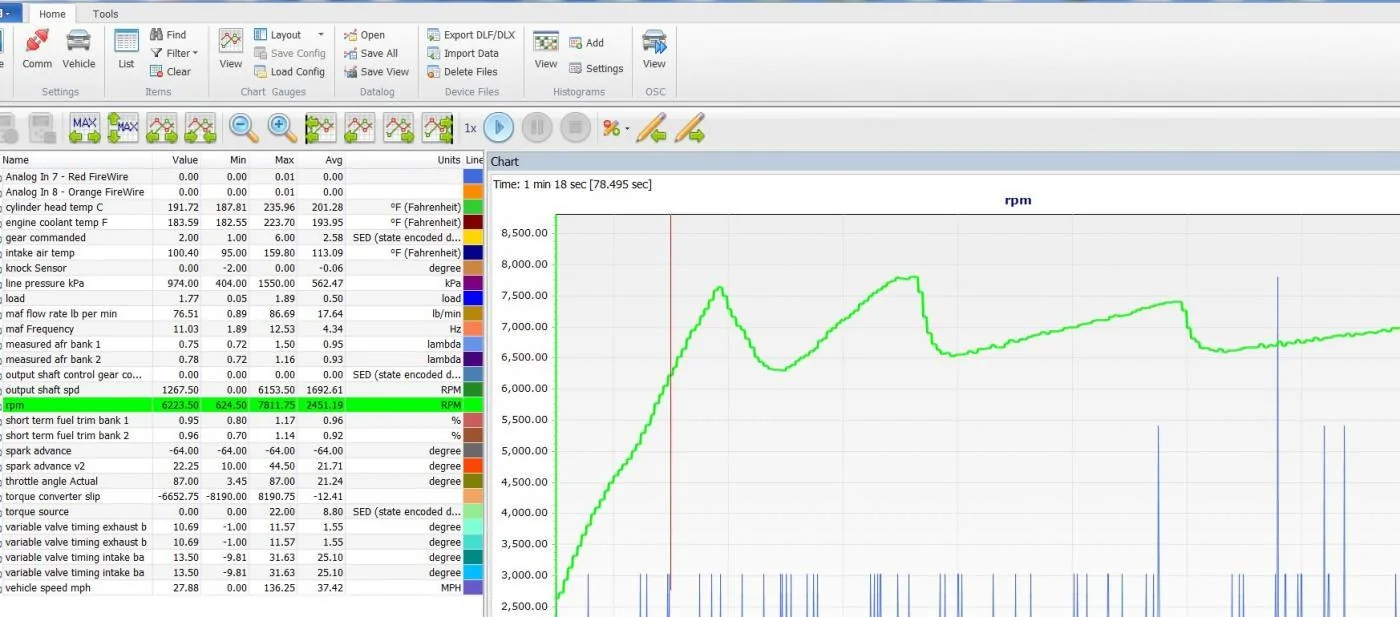Open the Layout dropdown

click(x=289, y=35)
